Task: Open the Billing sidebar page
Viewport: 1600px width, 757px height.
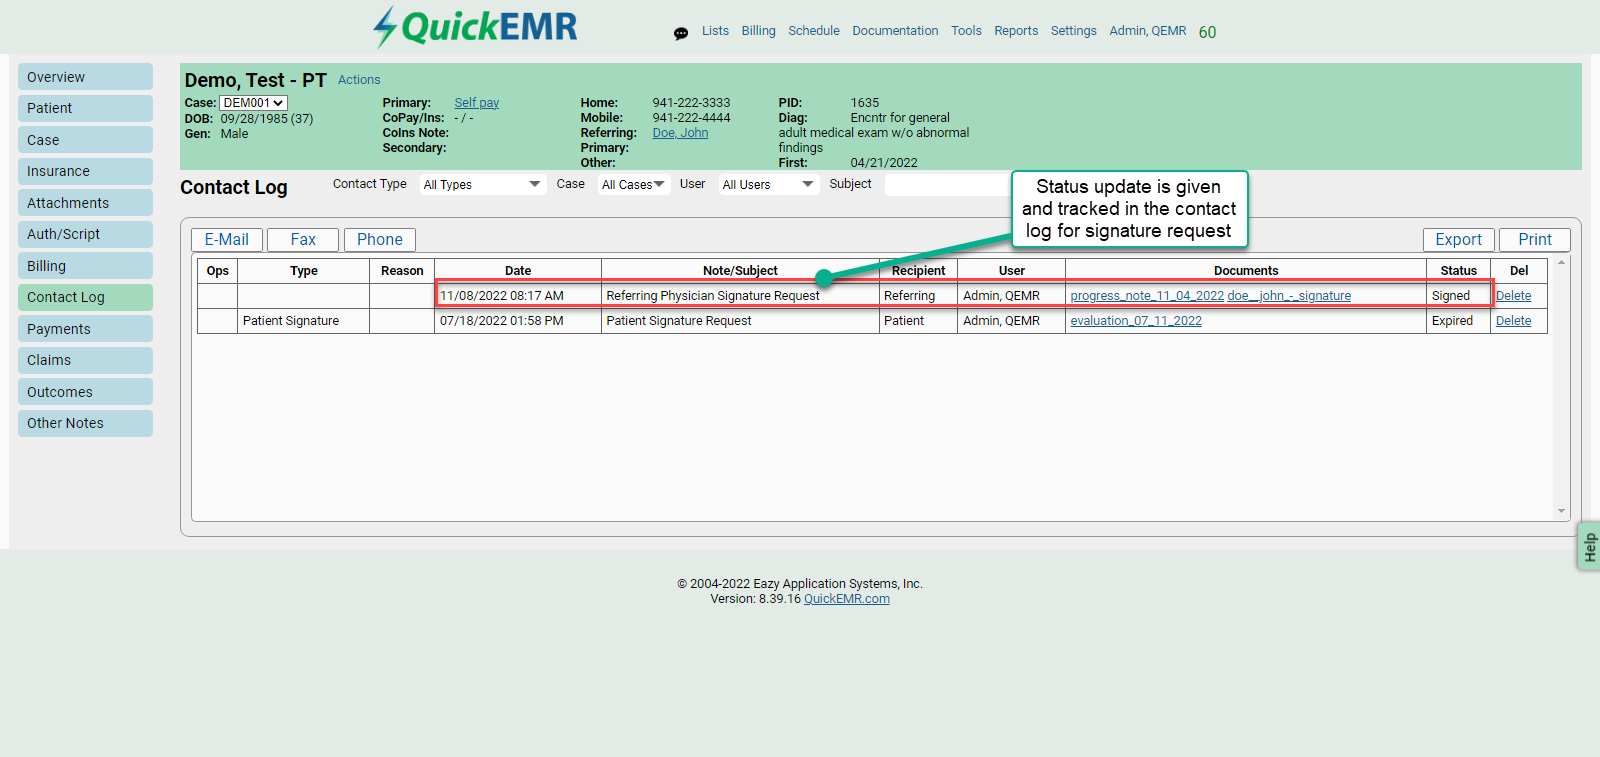Action: point(85,266)
